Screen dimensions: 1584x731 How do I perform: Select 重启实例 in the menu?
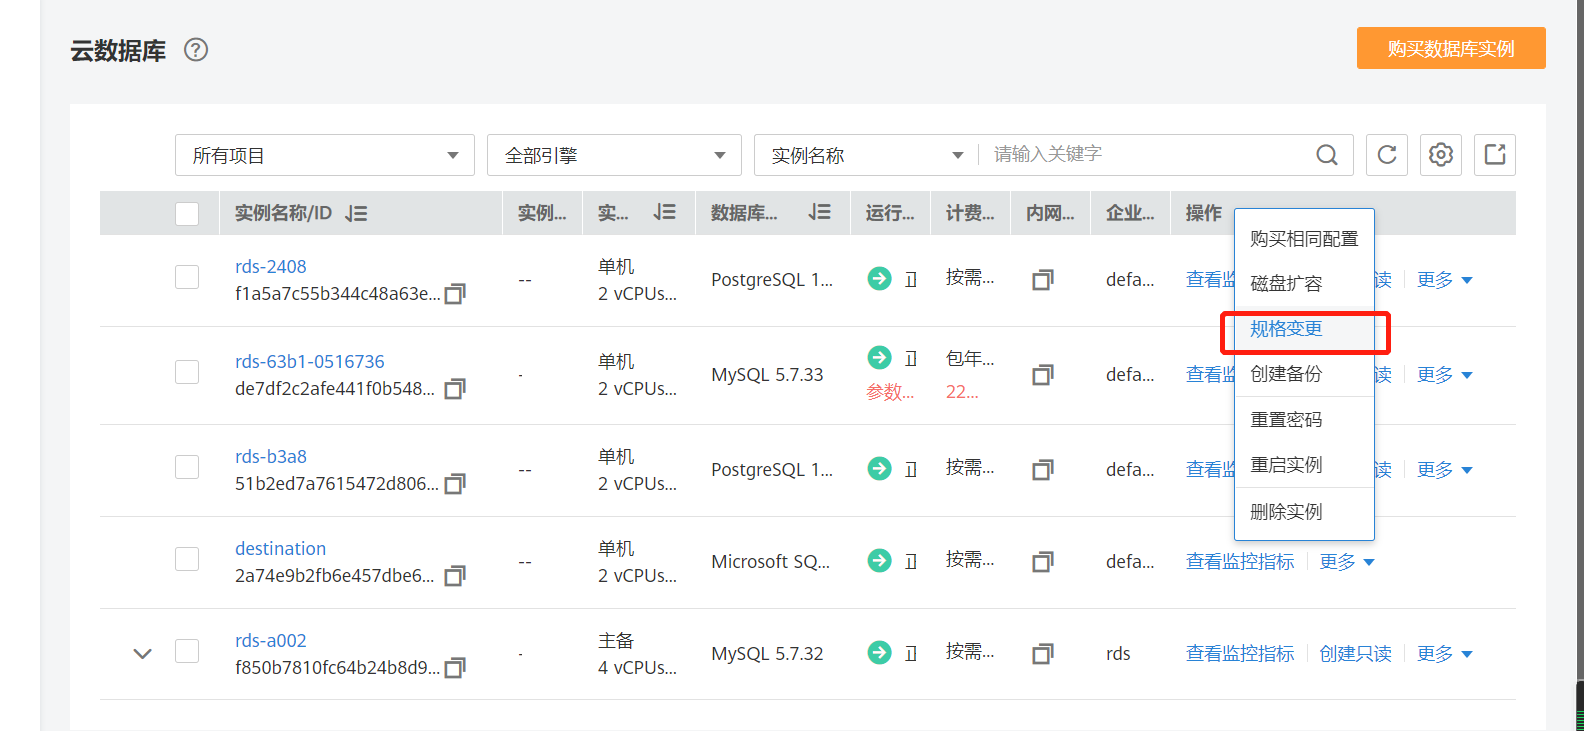pos(1286,465)
